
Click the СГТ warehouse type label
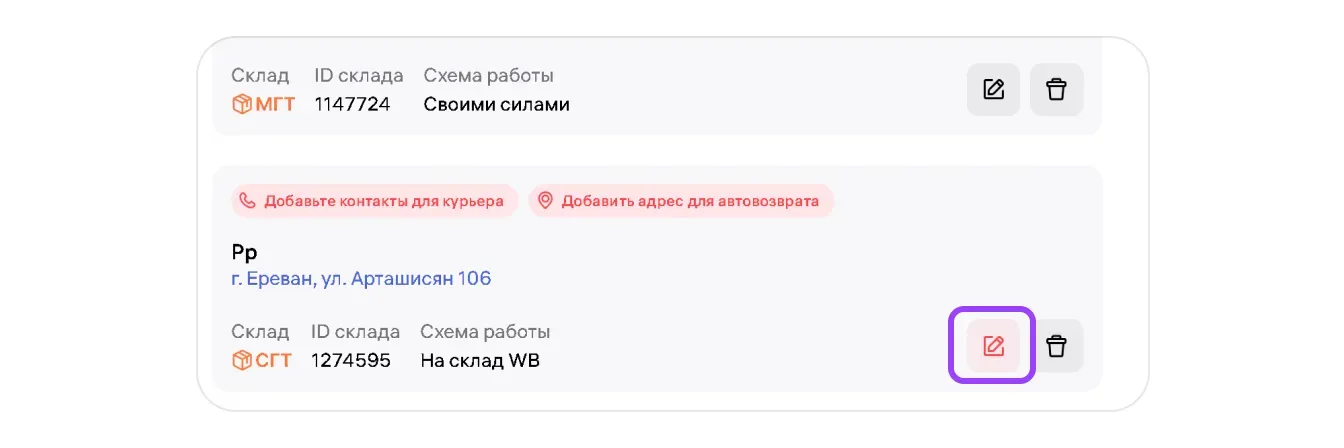tap(273, 360)
